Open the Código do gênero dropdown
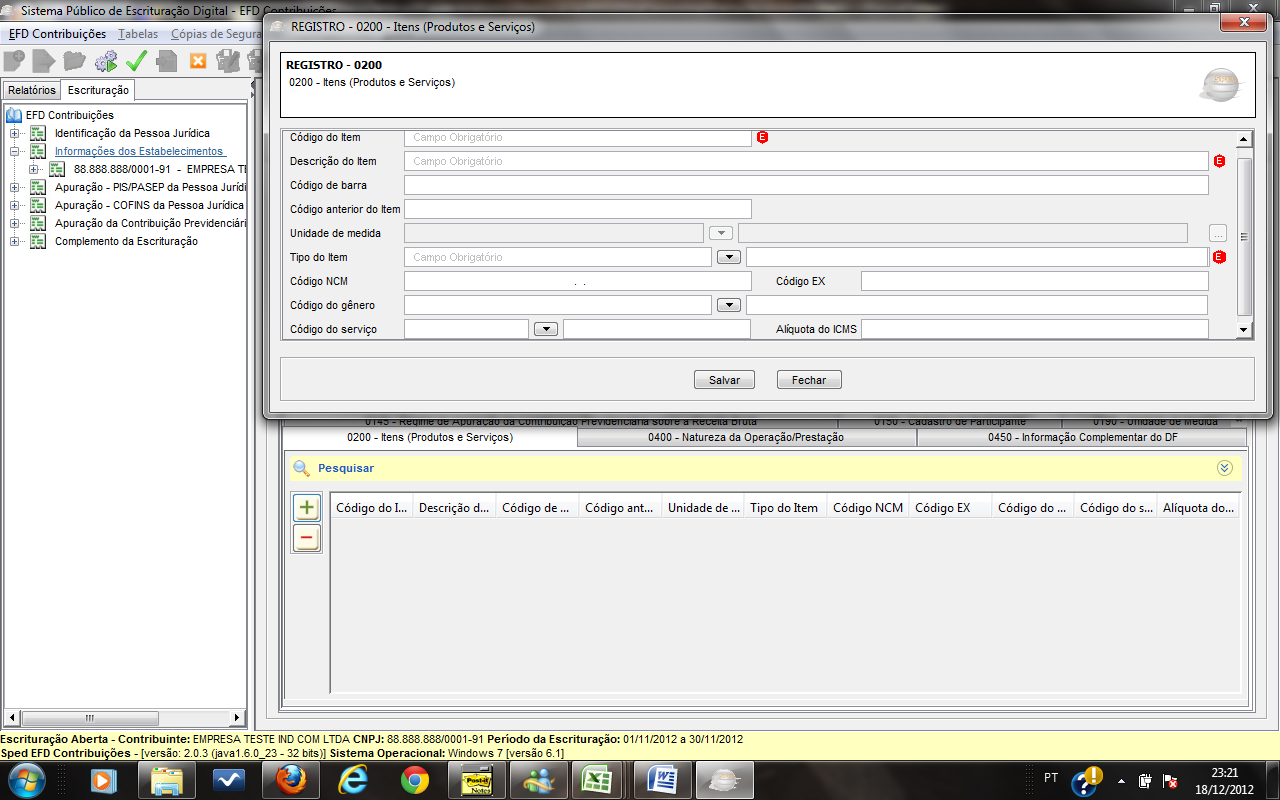This screenshot has height=800, width=1280. 728,305
